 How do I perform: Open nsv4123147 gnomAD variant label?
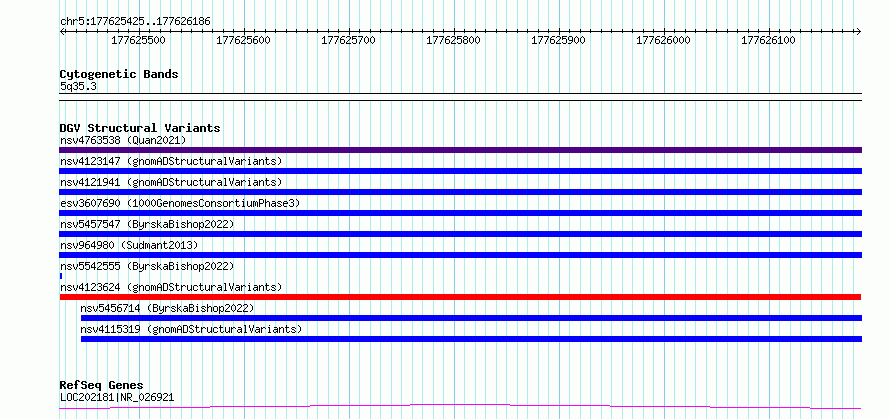pyautogui.click(x=171, y=161)
